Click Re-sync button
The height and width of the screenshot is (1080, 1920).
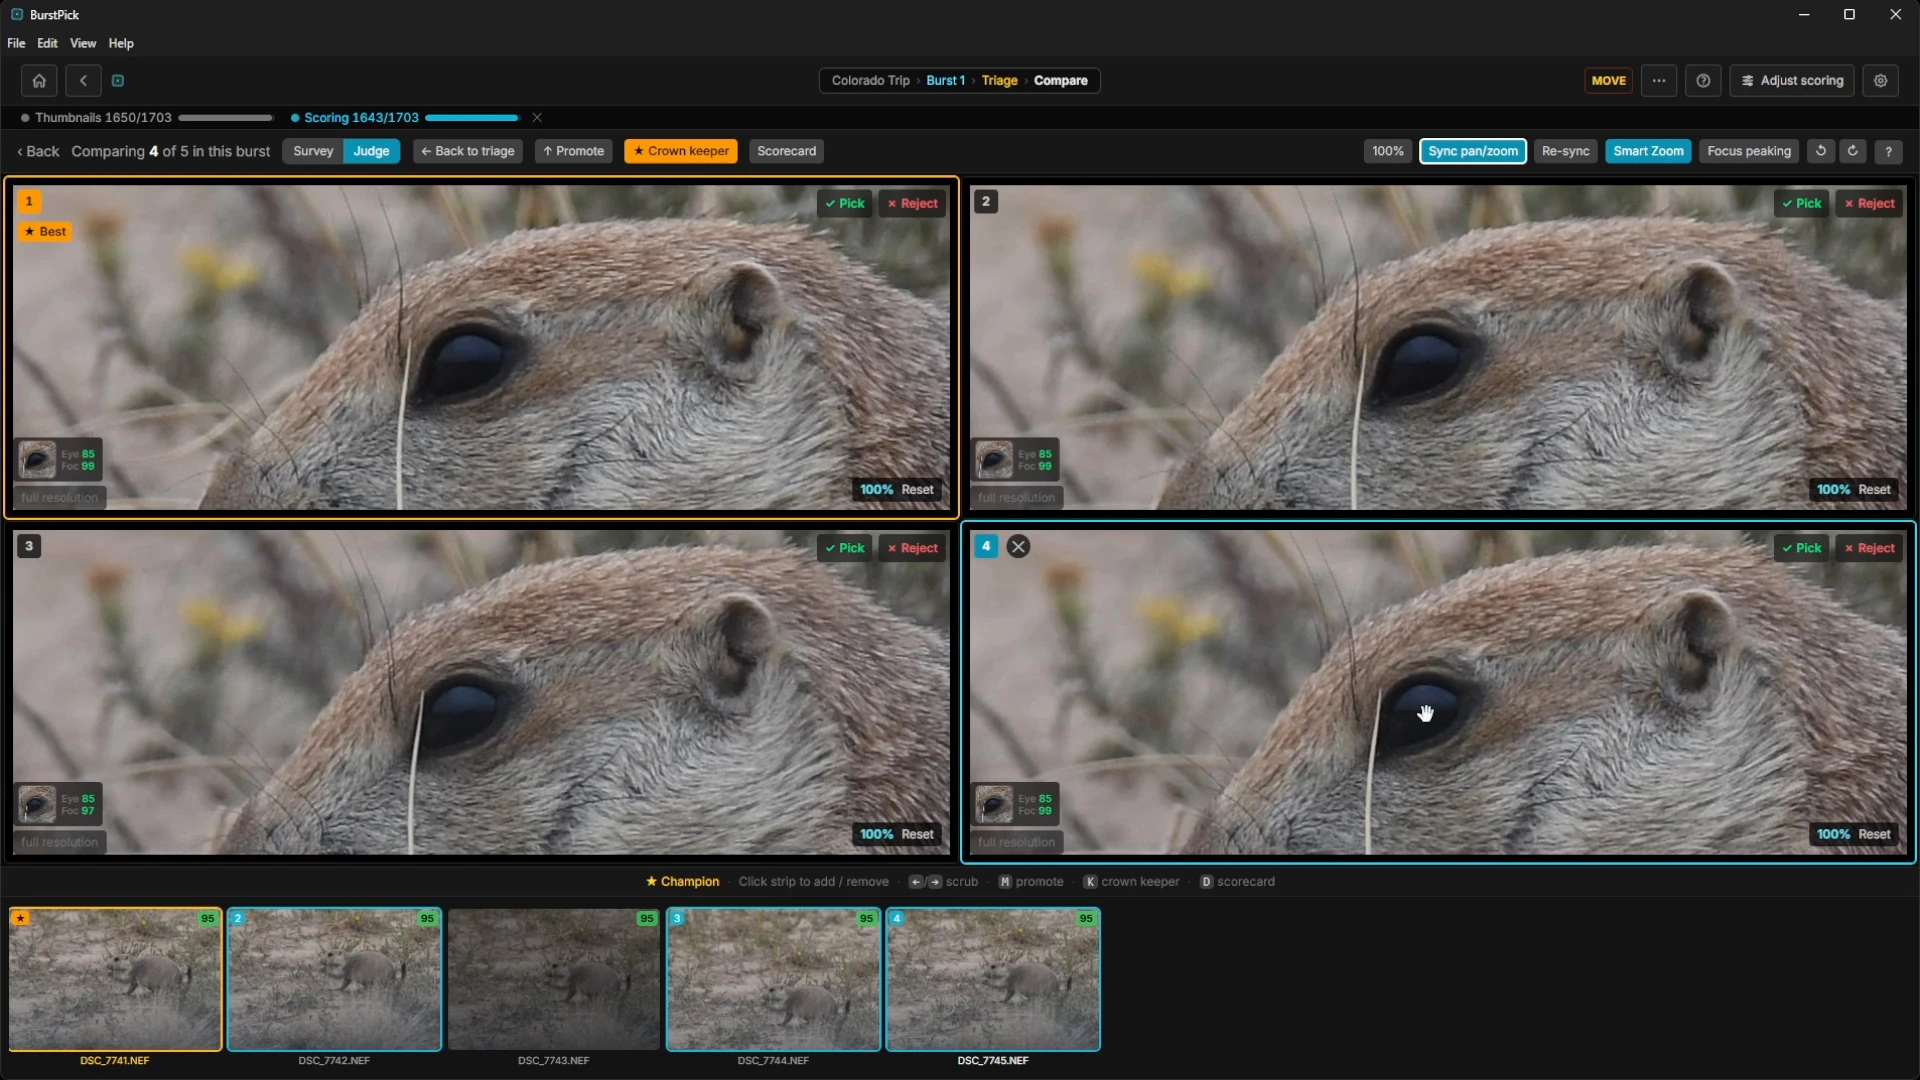pyautogui.click(x=1565, y=151)
